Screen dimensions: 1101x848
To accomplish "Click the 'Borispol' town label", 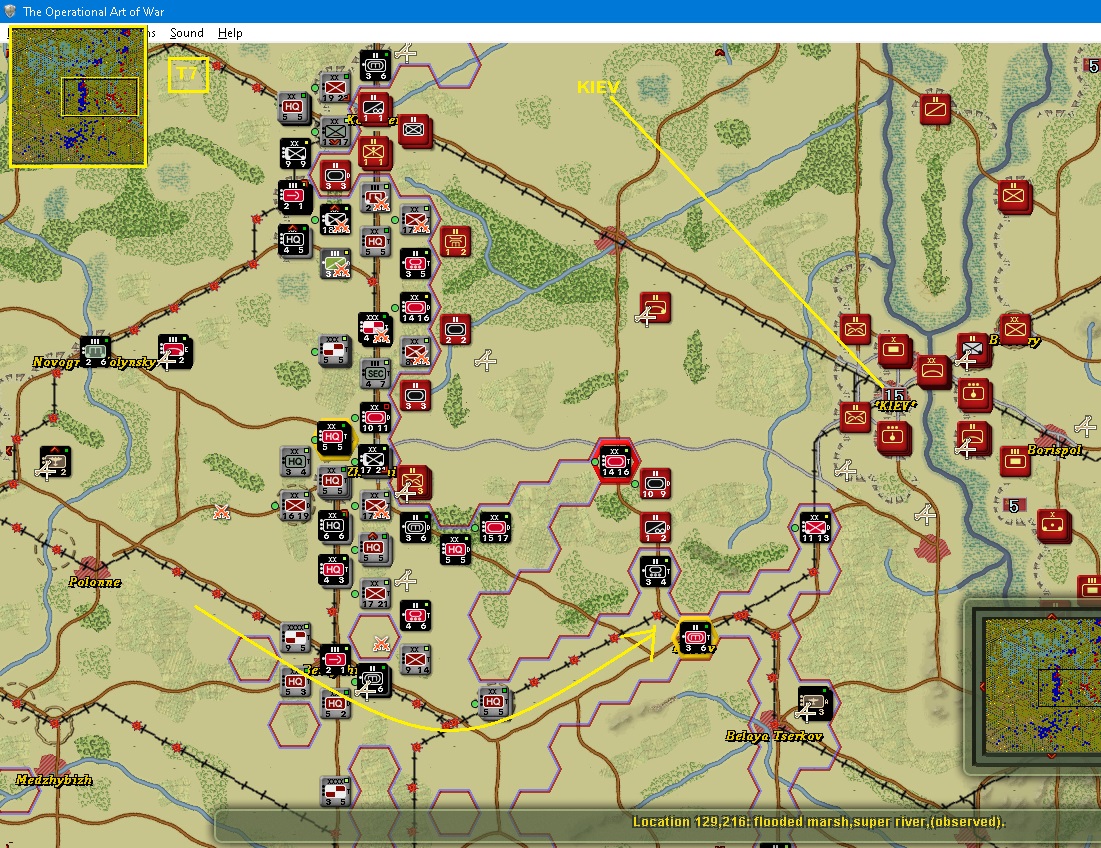I will point(1055,450).
